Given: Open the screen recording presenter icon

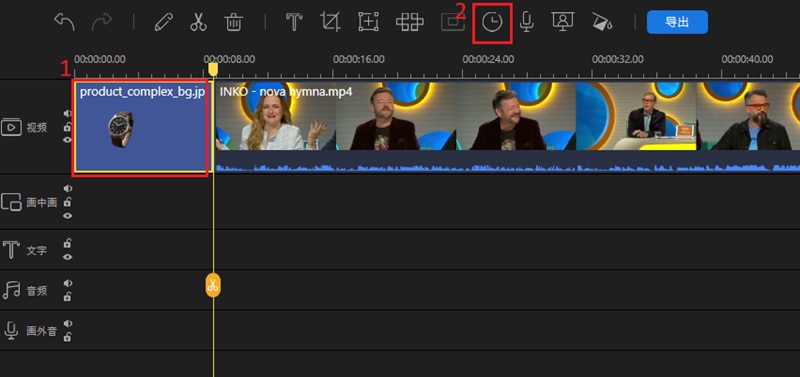Looking at the screenshot, I should click(x=563, y=22).
